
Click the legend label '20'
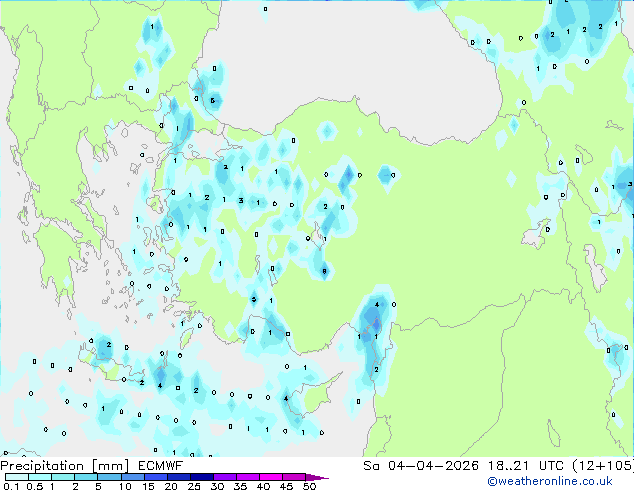point(171,486)
